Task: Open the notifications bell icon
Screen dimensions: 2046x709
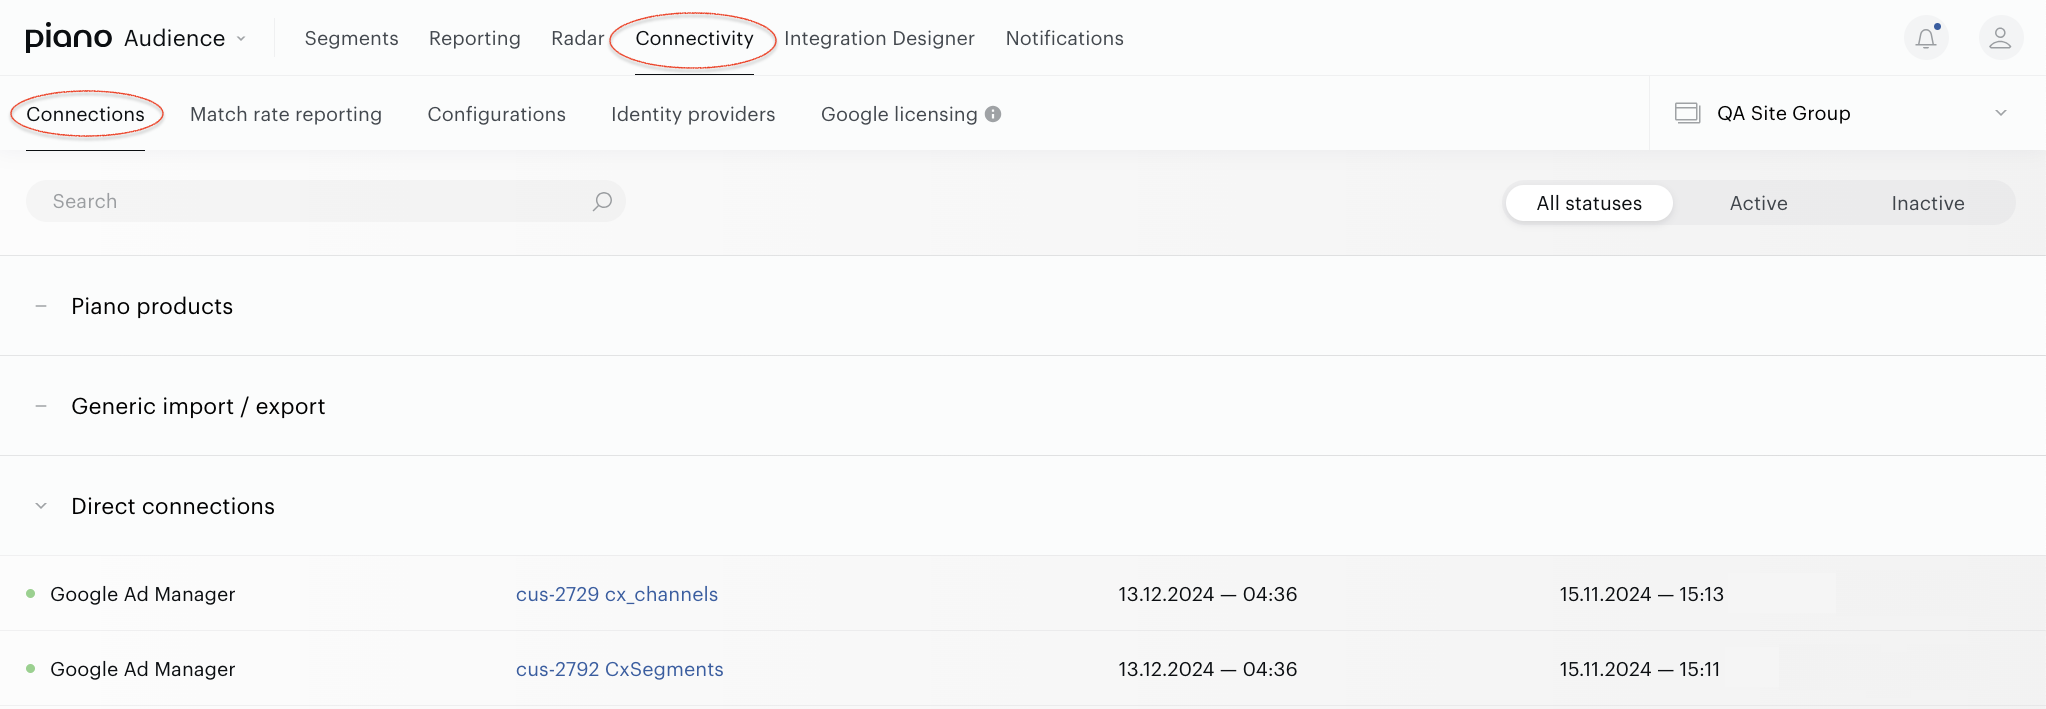Action: pyautogui.click(x=1926, y=38)
